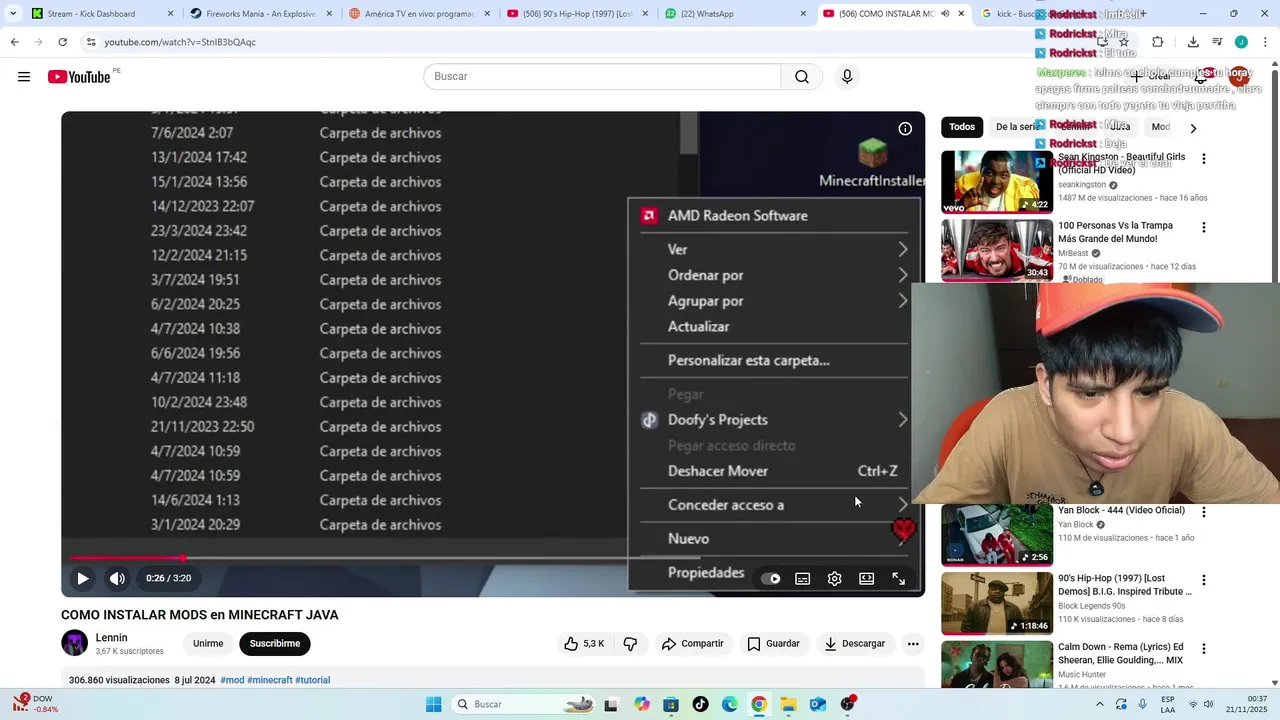Screen dimensions: 1280x720
Task: Click the YouTube Buscar search field
Action: [602, 77]
